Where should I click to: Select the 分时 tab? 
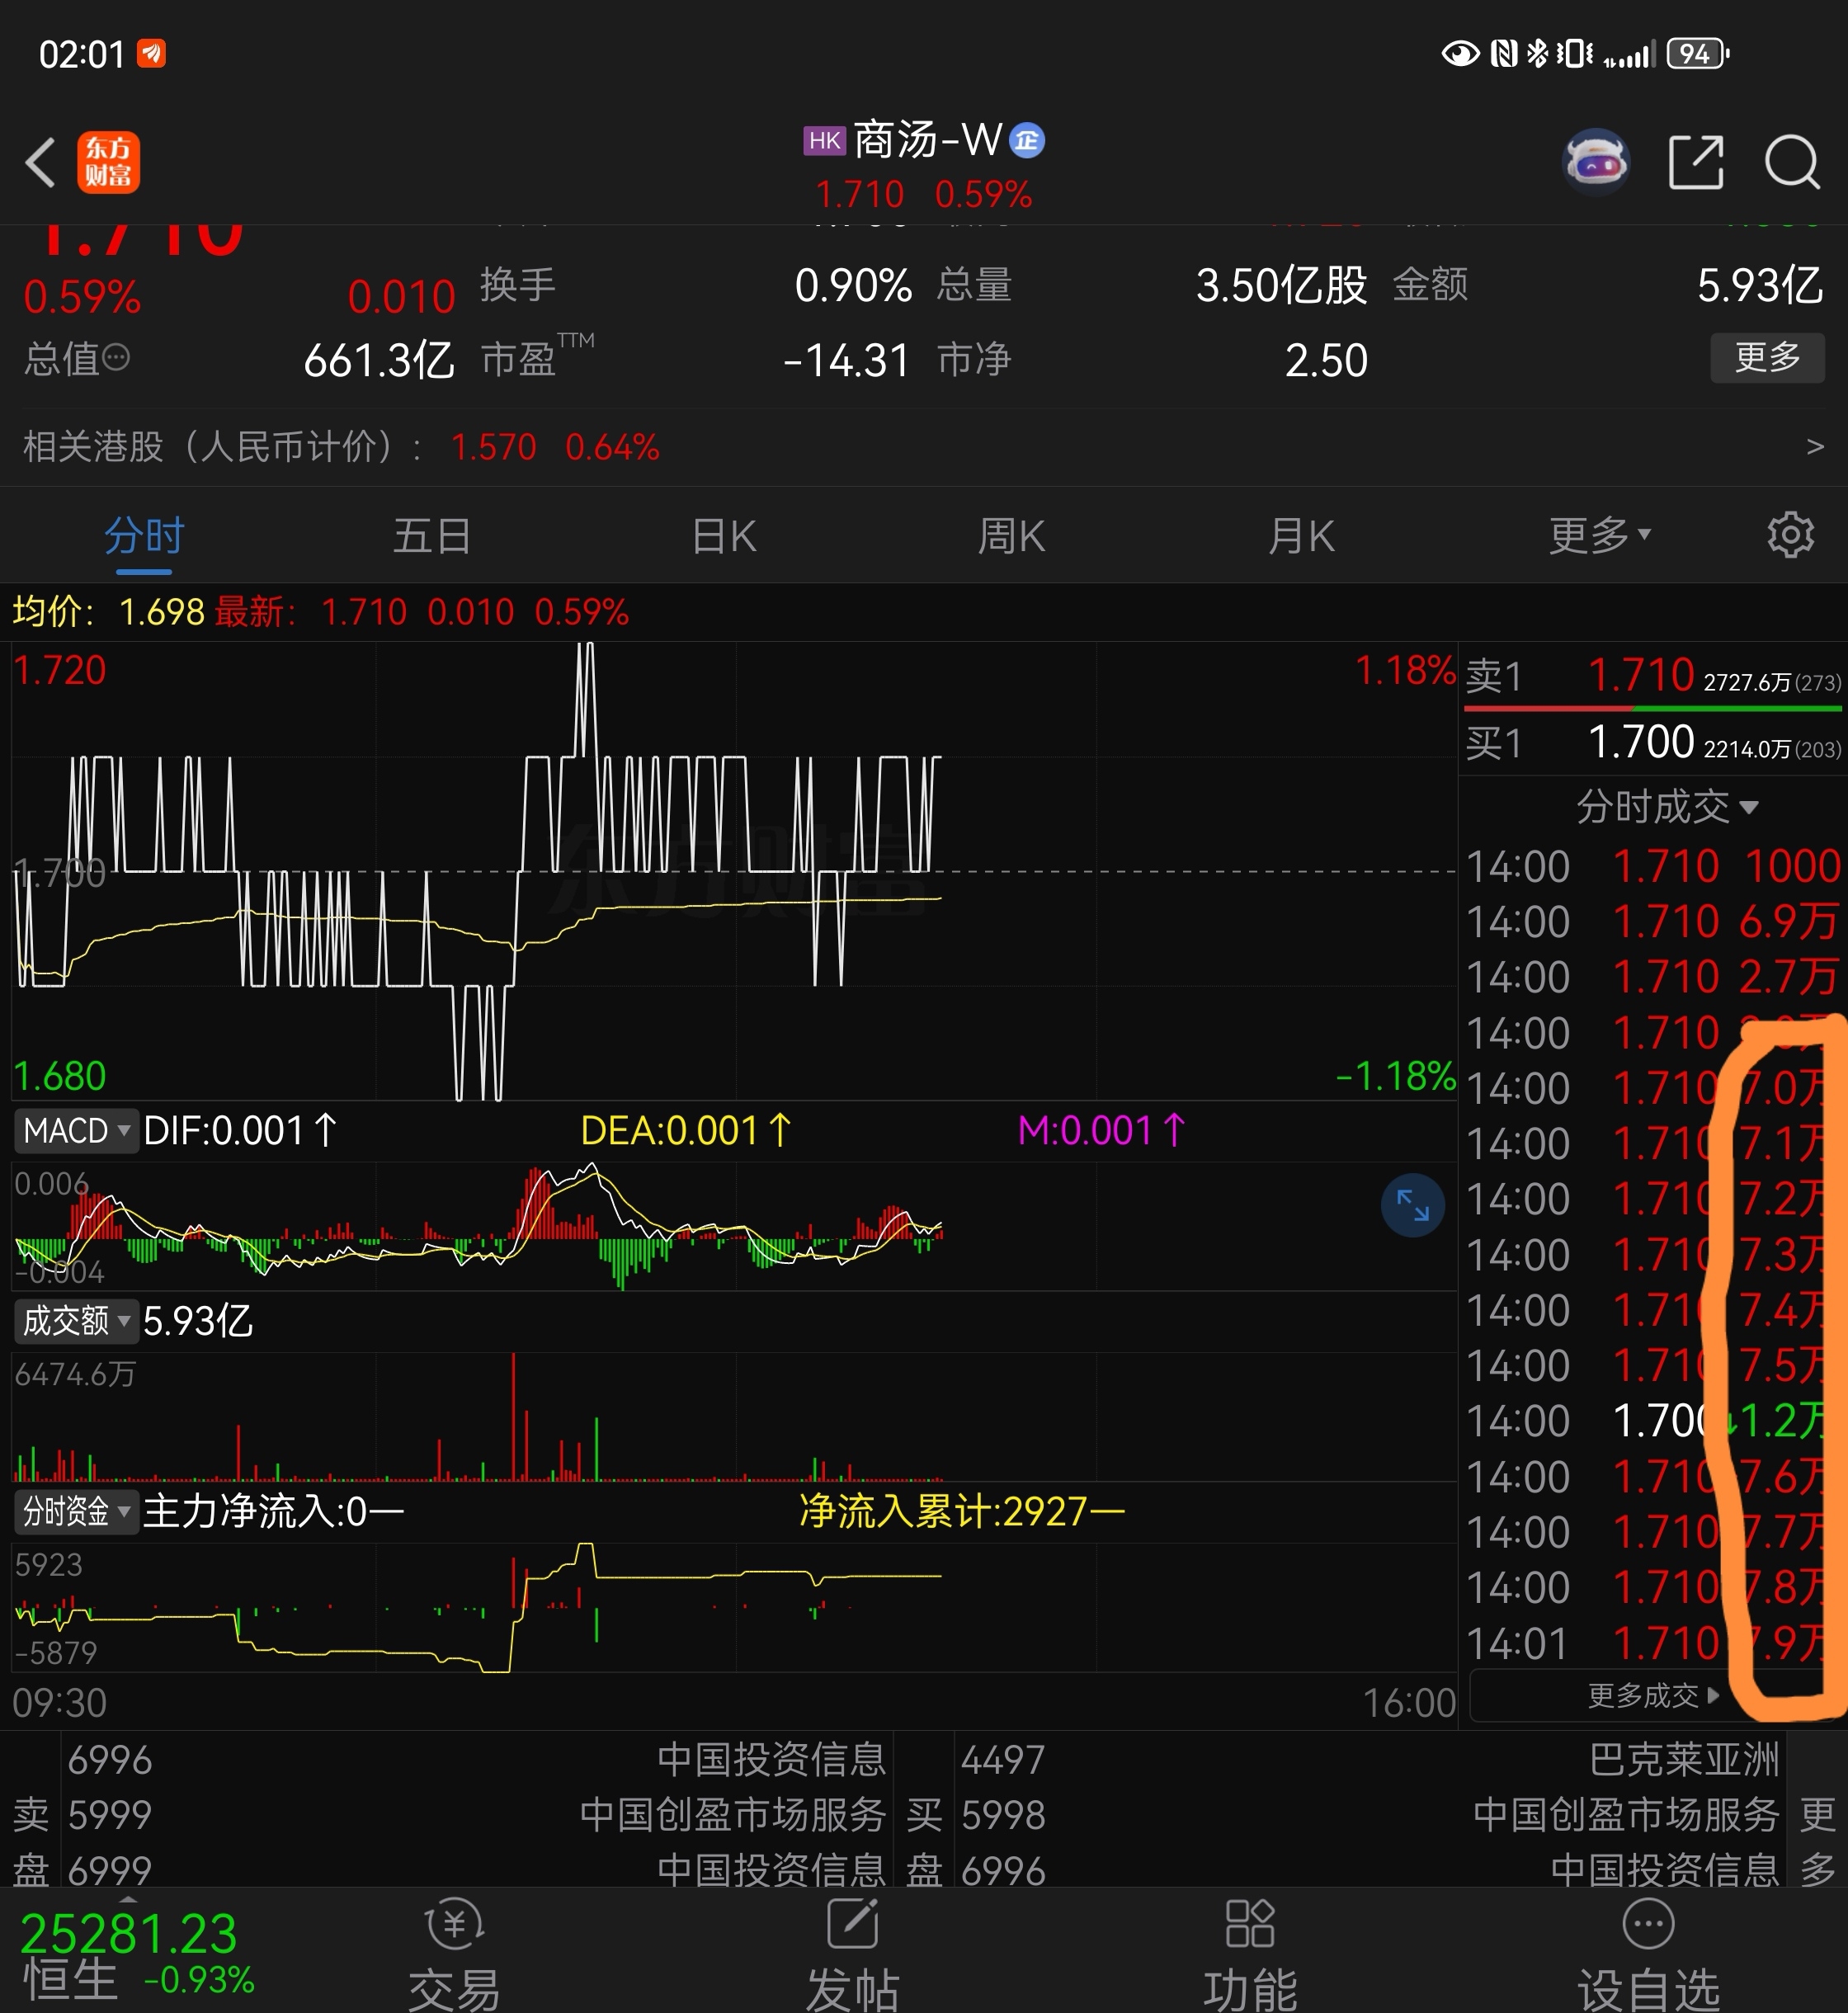144,536
